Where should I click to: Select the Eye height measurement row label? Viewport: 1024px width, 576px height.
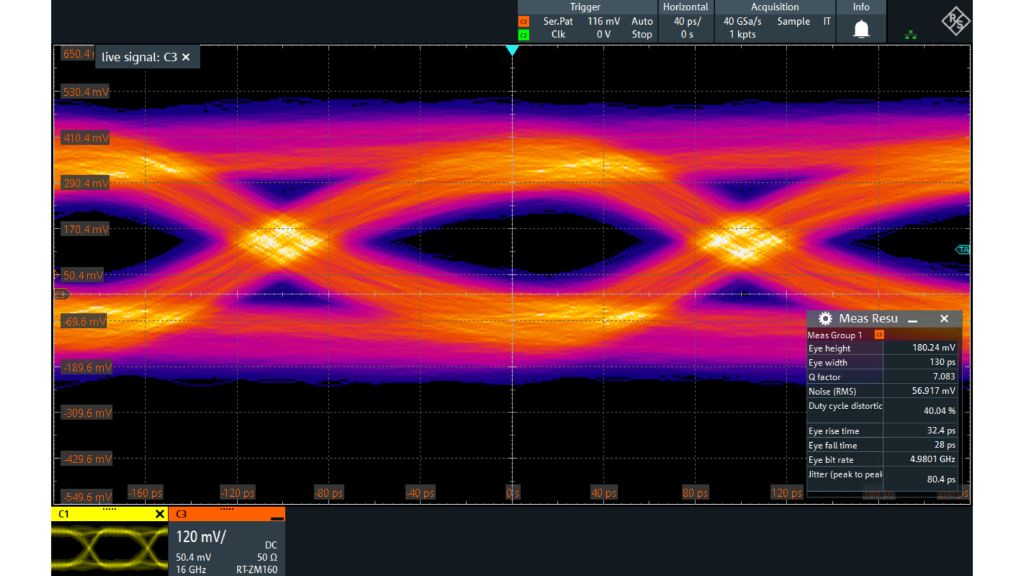tap(829, 349)
